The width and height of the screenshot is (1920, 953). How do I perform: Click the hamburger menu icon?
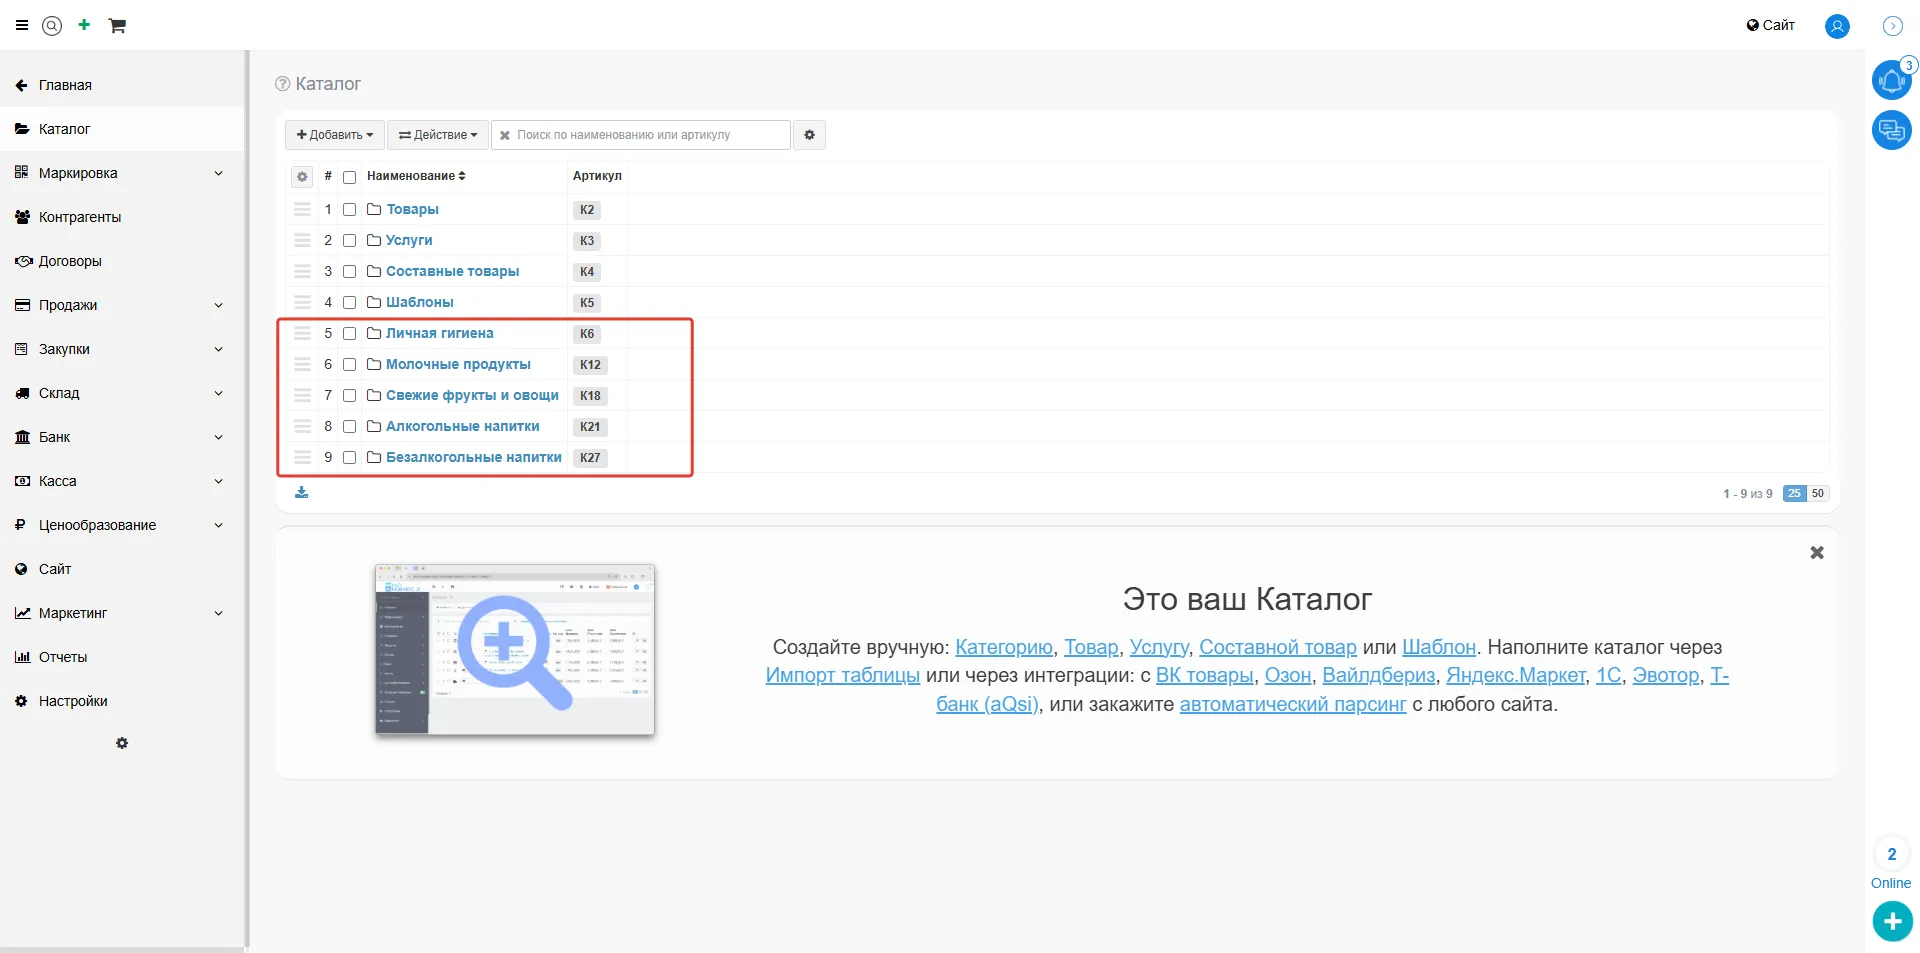22,26
